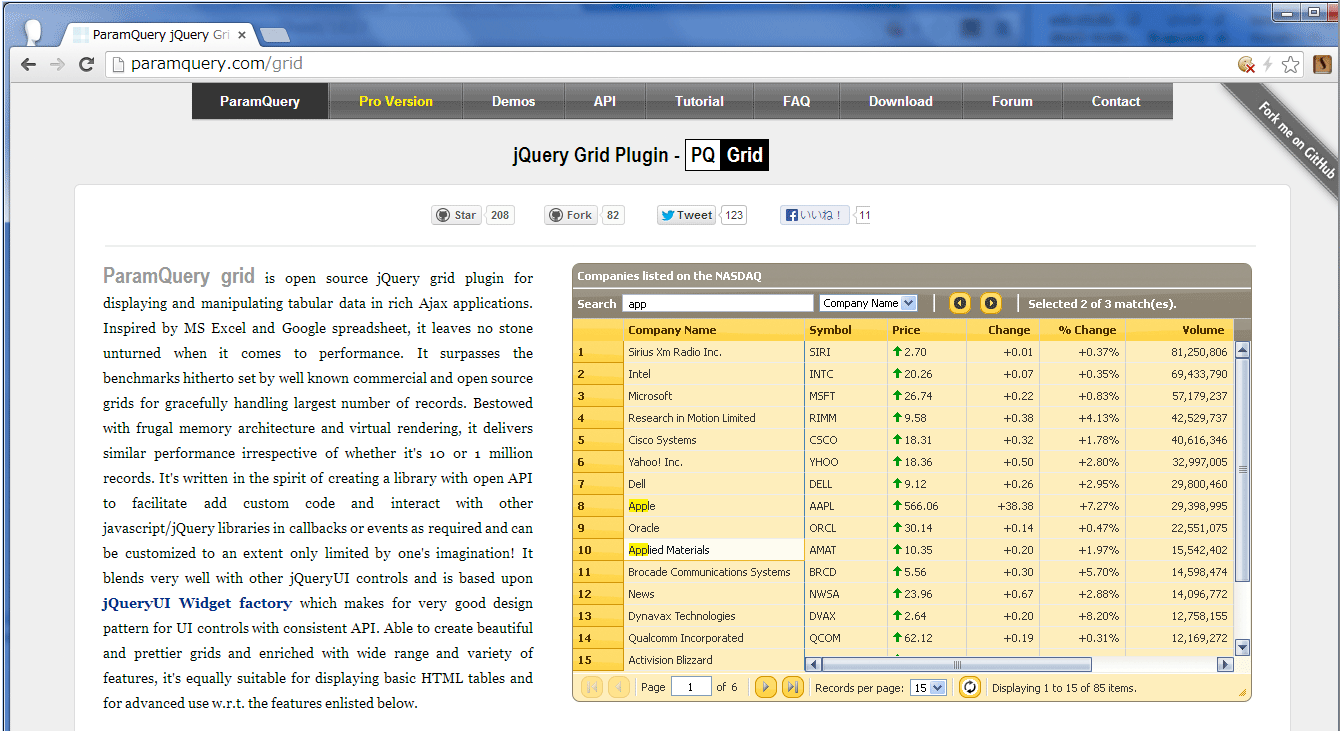Click the GitHub star count 208
Viewport: 1340px width, 731px height.
tap(500, 215)
